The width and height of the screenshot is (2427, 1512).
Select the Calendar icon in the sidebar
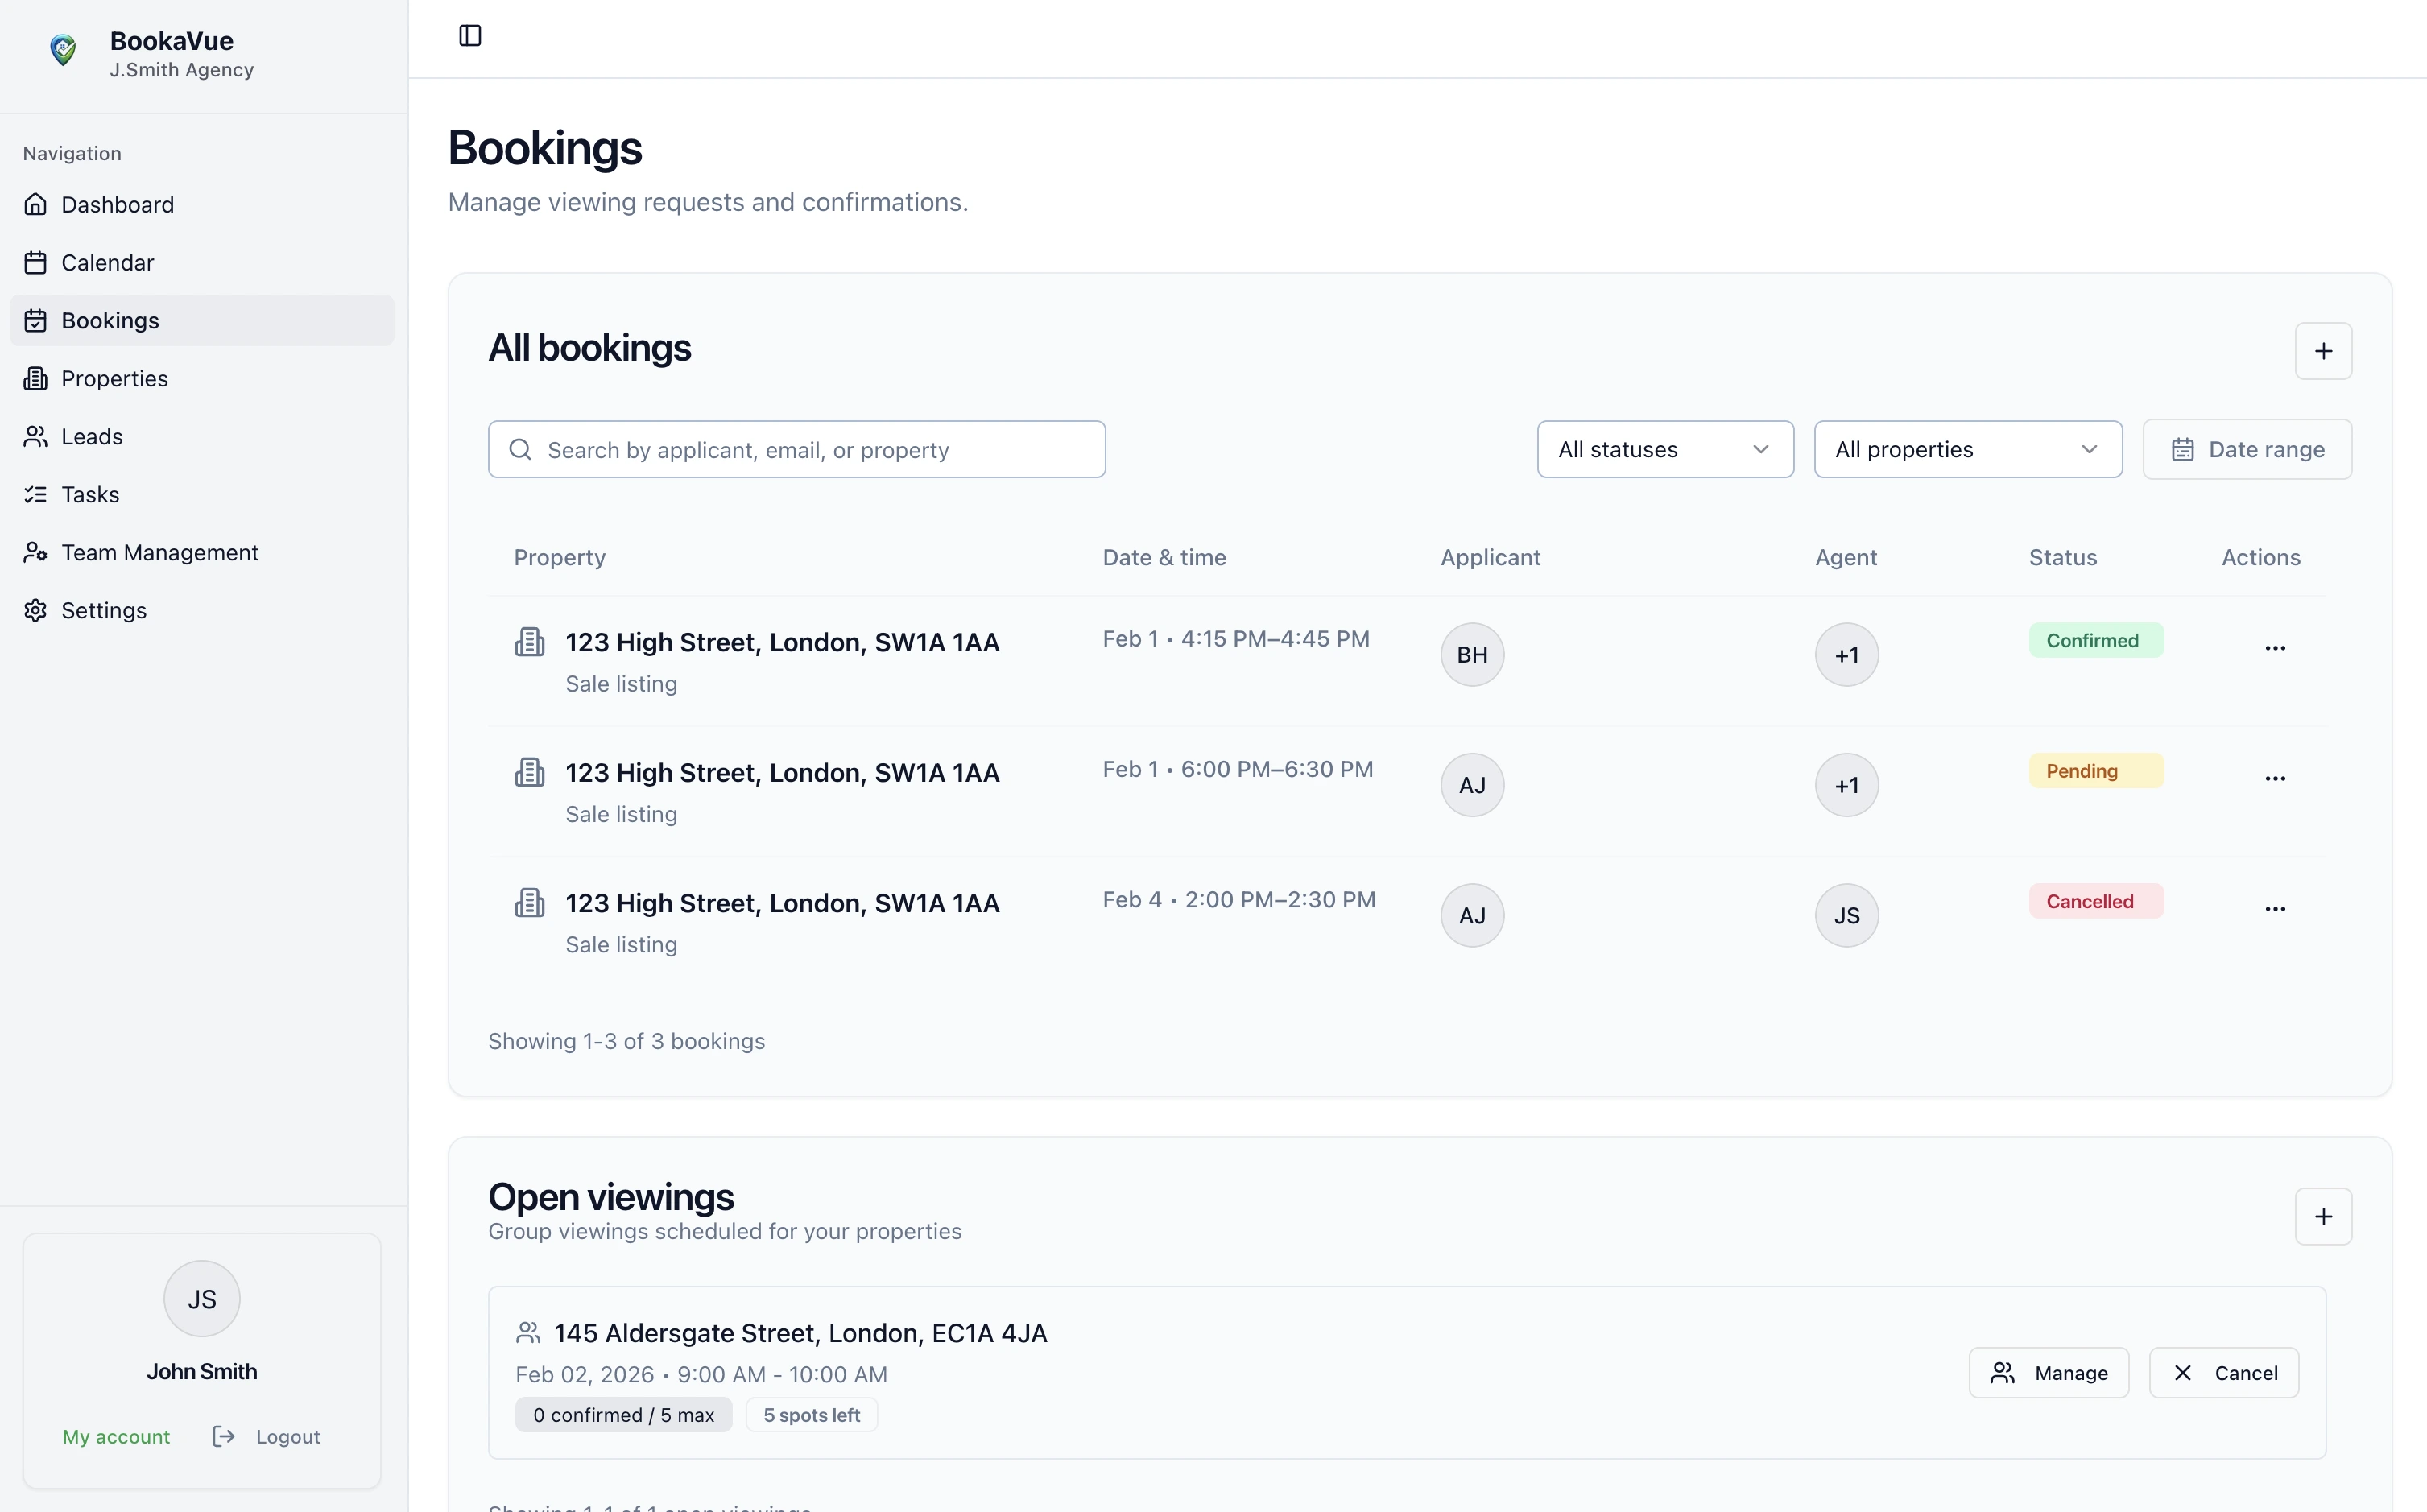point(36,262)
